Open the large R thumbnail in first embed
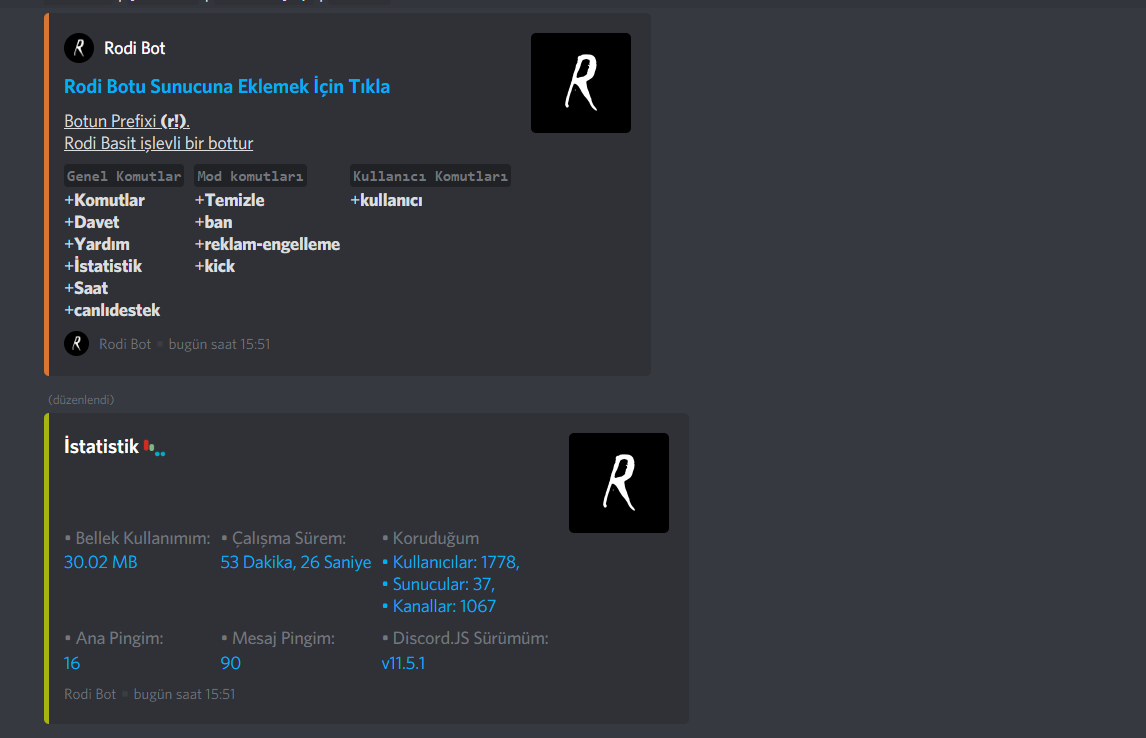 click(x=581, y=83)
